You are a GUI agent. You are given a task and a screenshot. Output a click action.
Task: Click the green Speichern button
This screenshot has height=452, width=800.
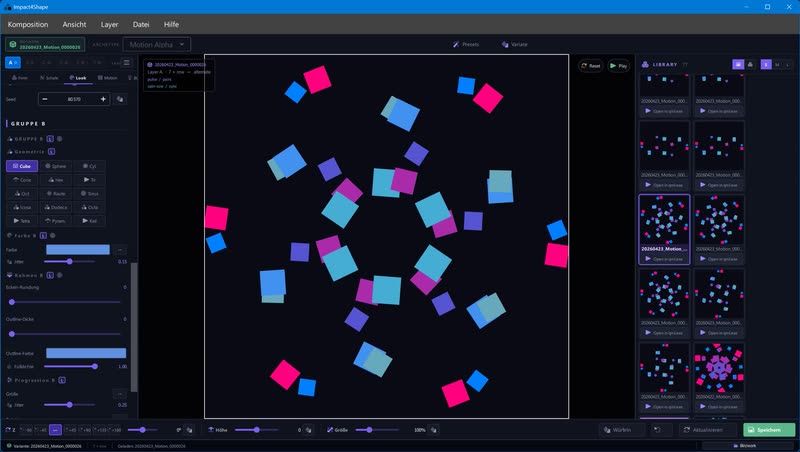pyautogui.click(x=769, y=430)
